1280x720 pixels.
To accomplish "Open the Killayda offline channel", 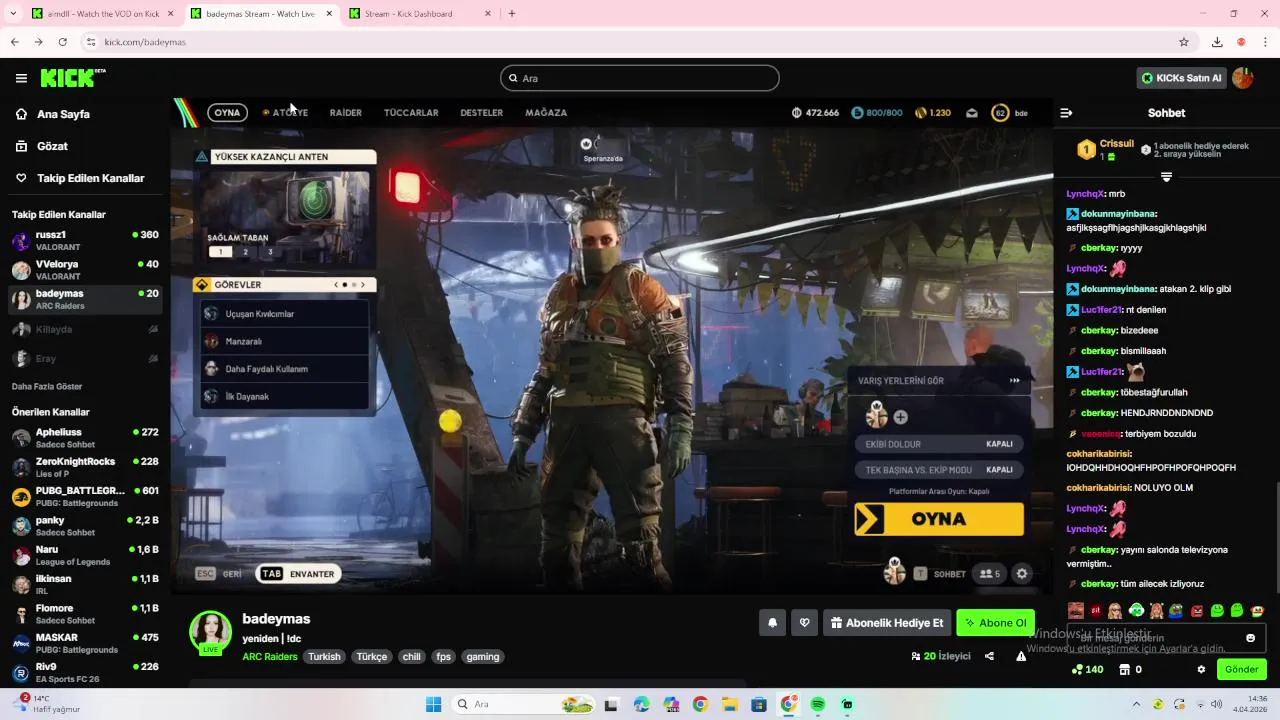I will (85, 329).
